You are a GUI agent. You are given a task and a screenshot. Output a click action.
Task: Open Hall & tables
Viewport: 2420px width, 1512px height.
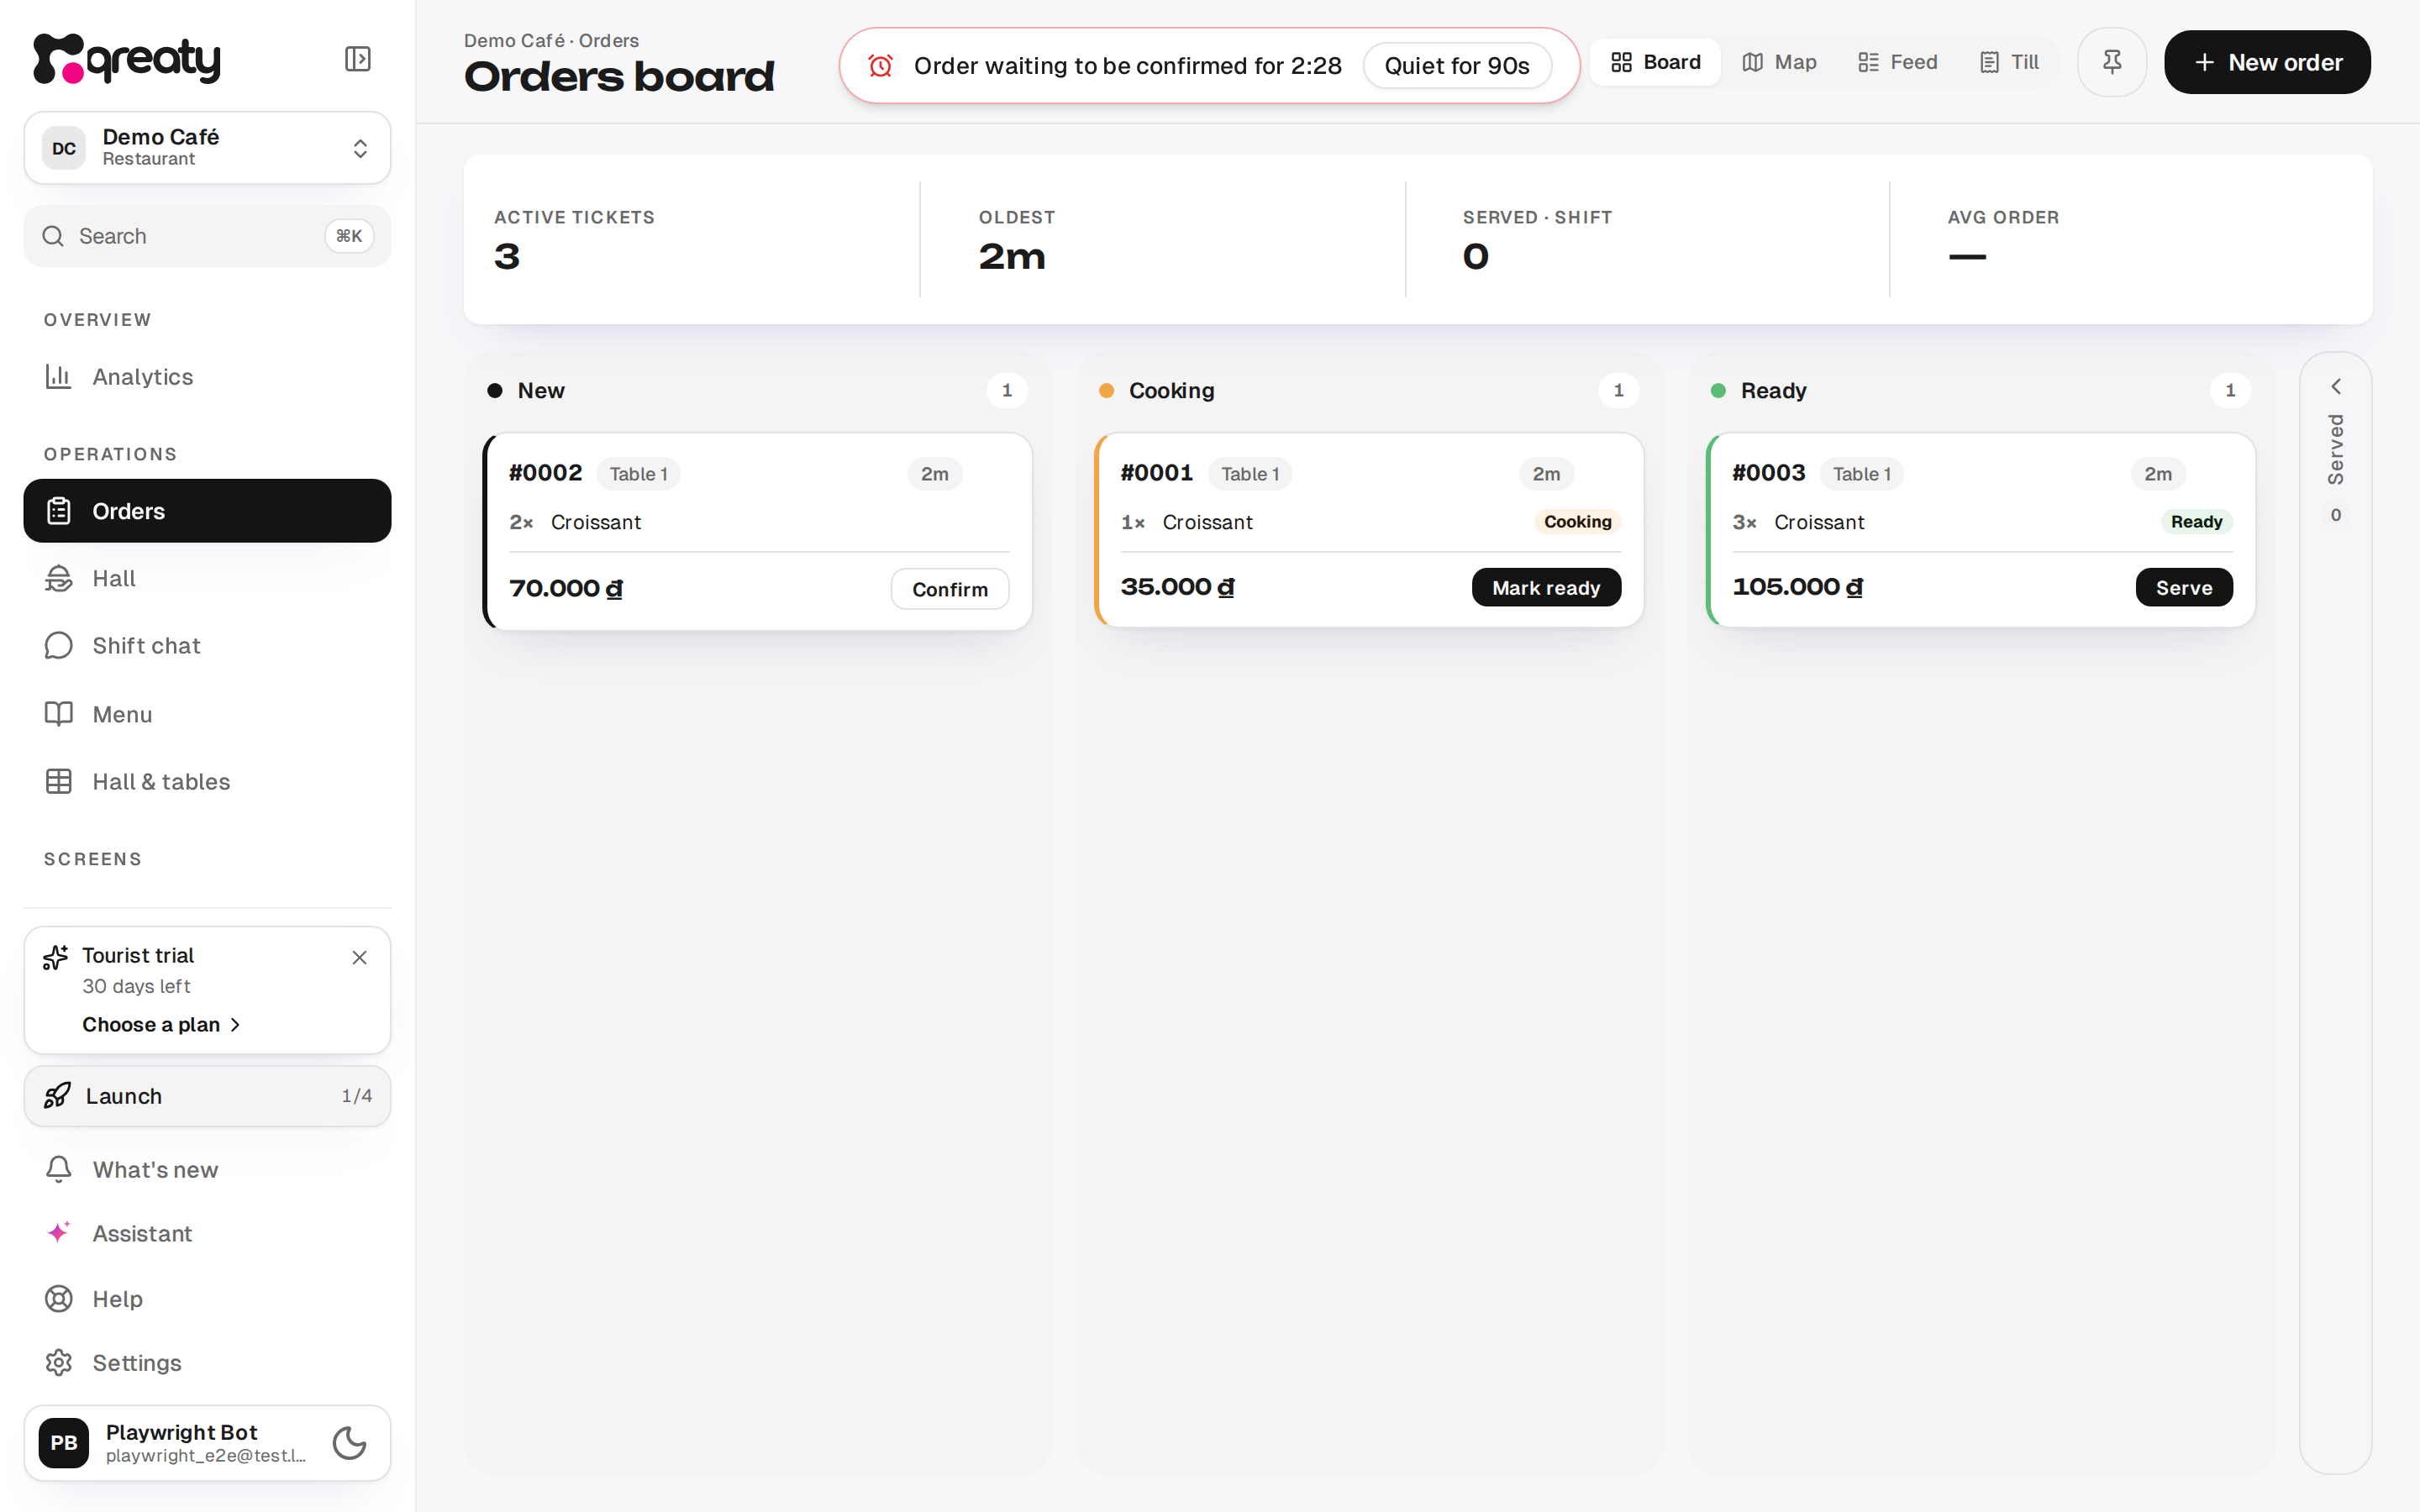click(207, 781)
